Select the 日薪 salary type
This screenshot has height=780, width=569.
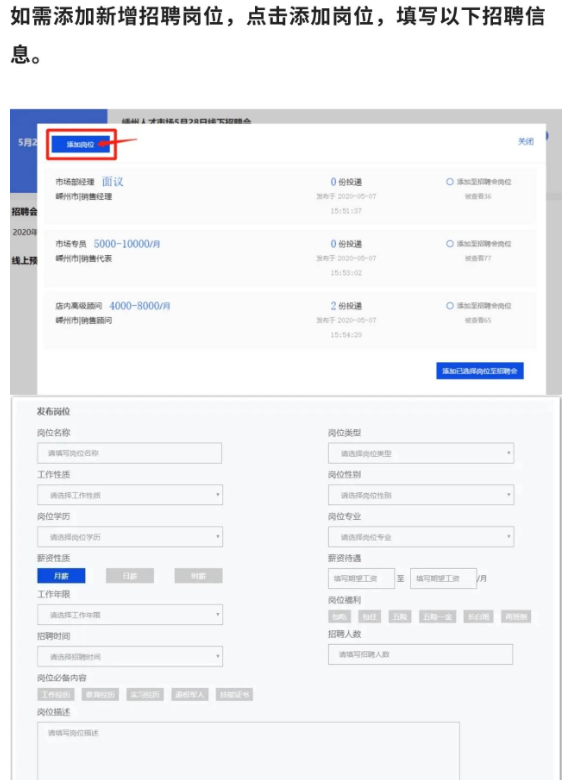(130, 576)
